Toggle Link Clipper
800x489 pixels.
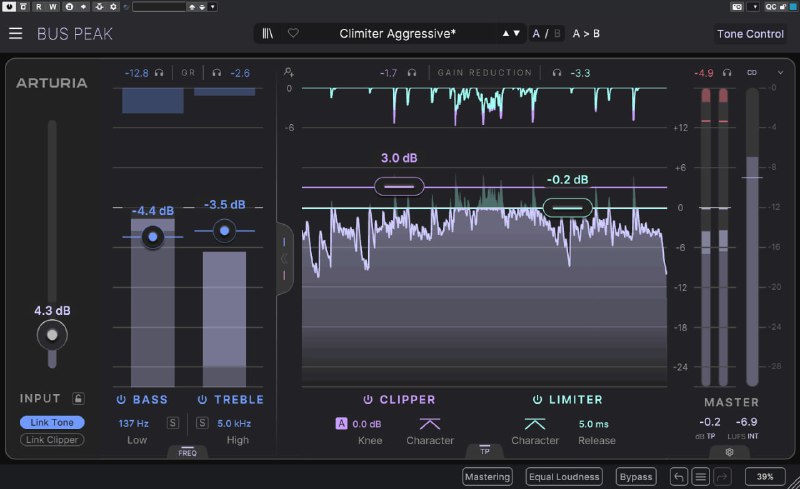coord(52,439)
